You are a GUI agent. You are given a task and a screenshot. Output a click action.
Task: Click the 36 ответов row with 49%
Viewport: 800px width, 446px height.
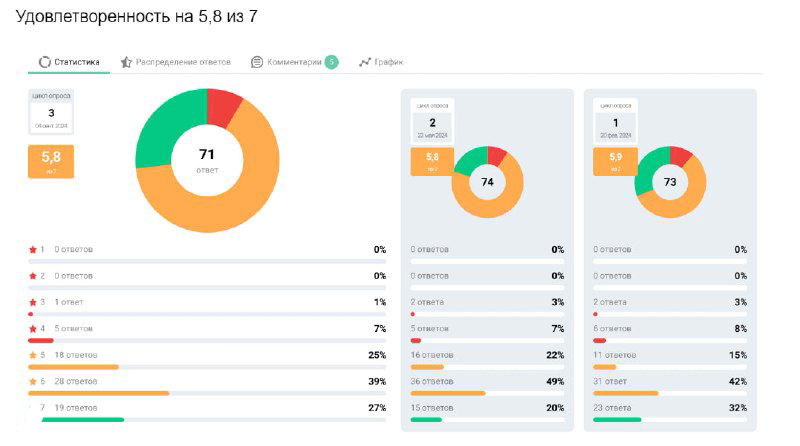pos(487,381)
